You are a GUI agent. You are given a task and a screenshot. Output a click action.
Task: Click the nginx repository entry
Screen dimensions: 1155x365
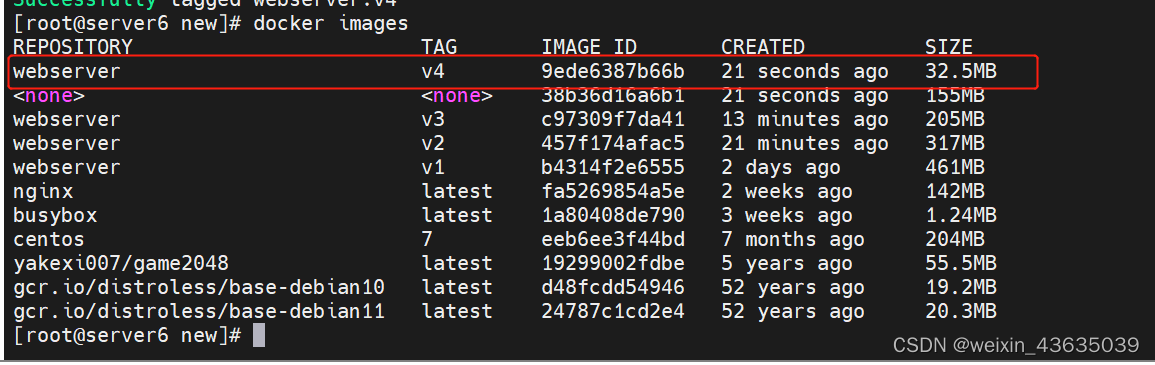click(x=43, y=191)
